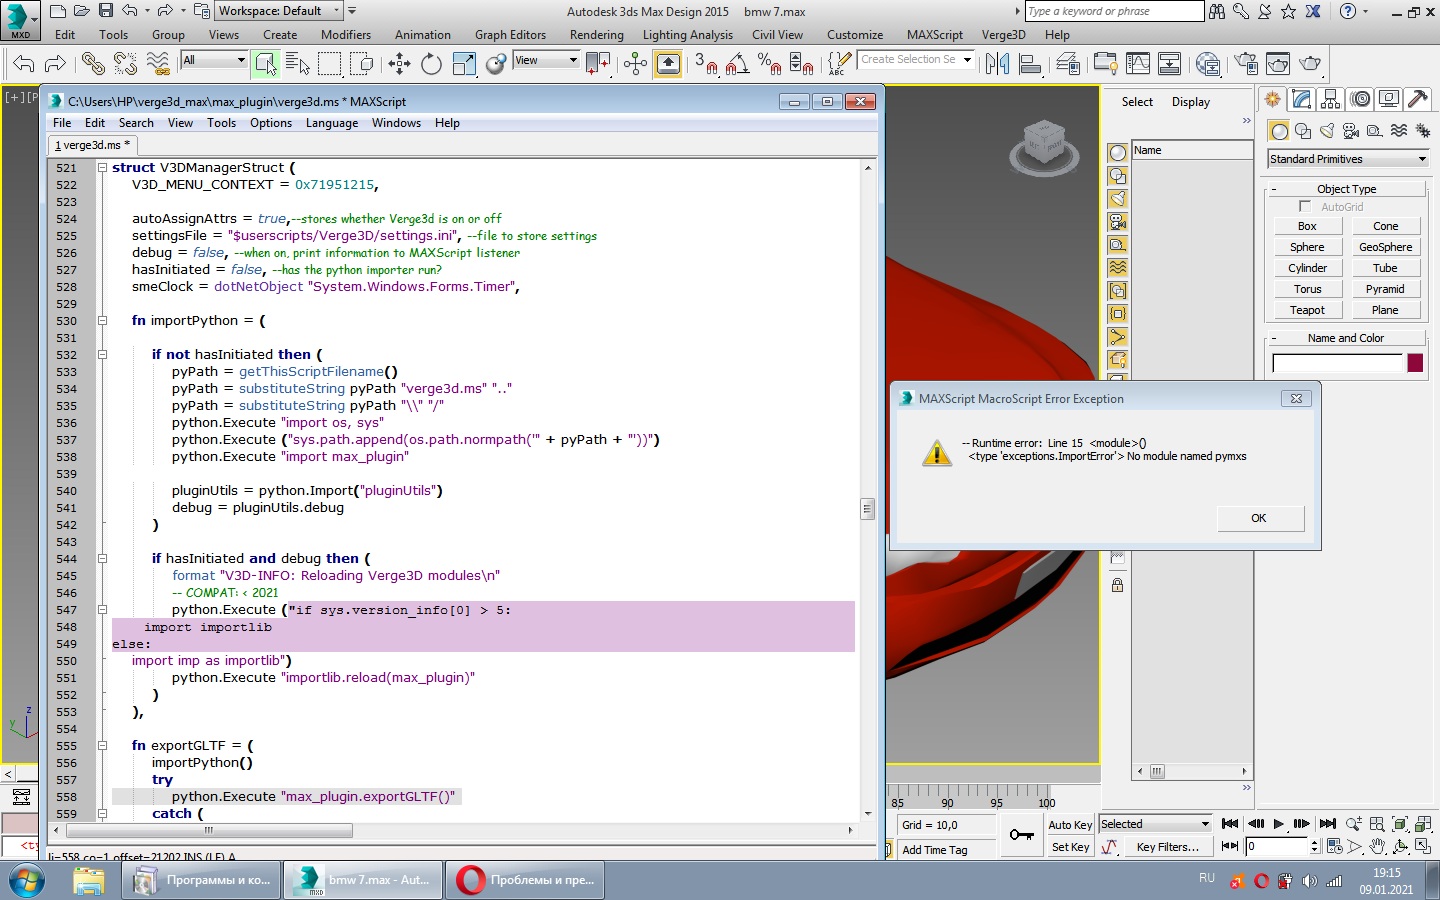Viewport: 1440px width, 900px height.
Task: Click the Select and Link icon
Action: point(93,64)
